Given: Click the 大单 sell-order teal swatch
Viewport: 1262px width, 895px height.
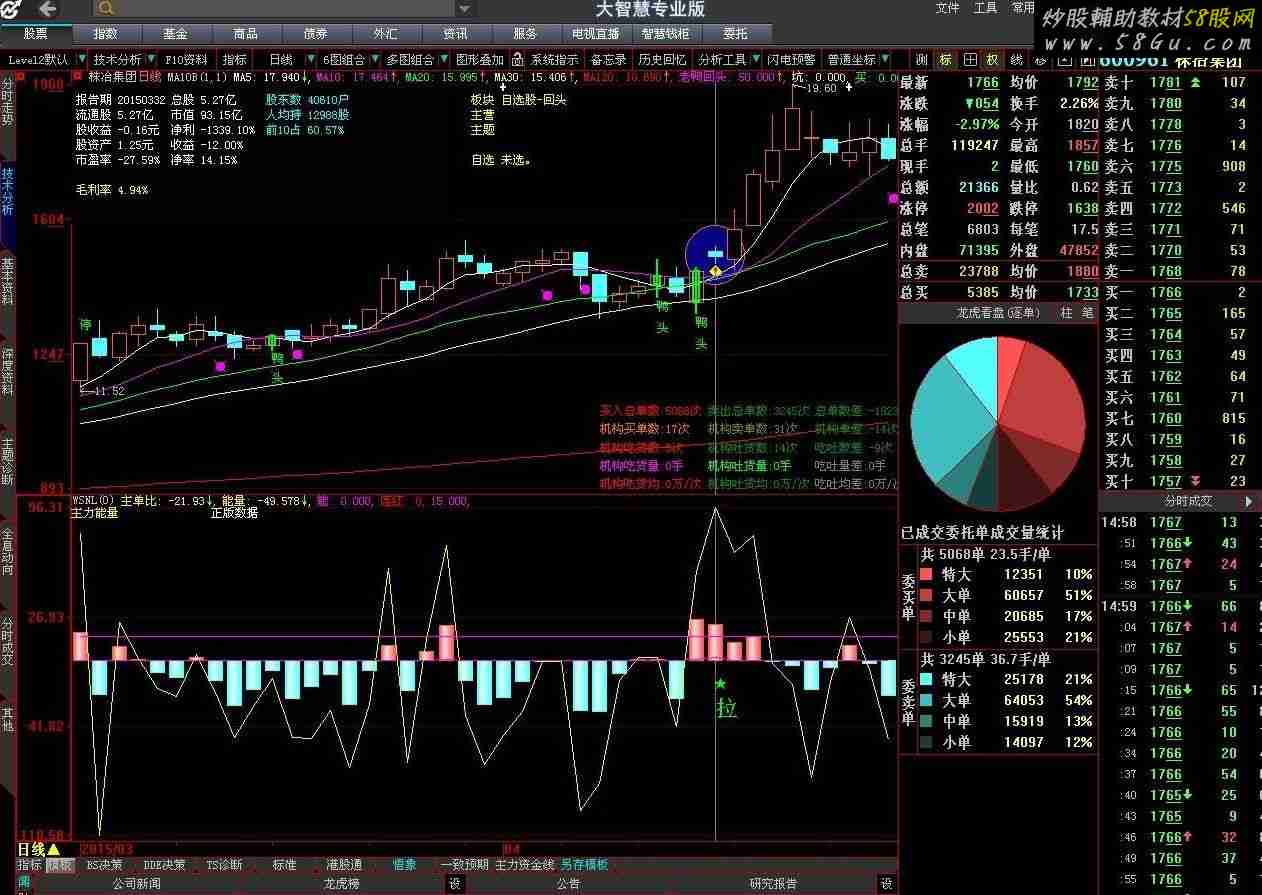Looking at the screenshot, I should tap(926, 700).
